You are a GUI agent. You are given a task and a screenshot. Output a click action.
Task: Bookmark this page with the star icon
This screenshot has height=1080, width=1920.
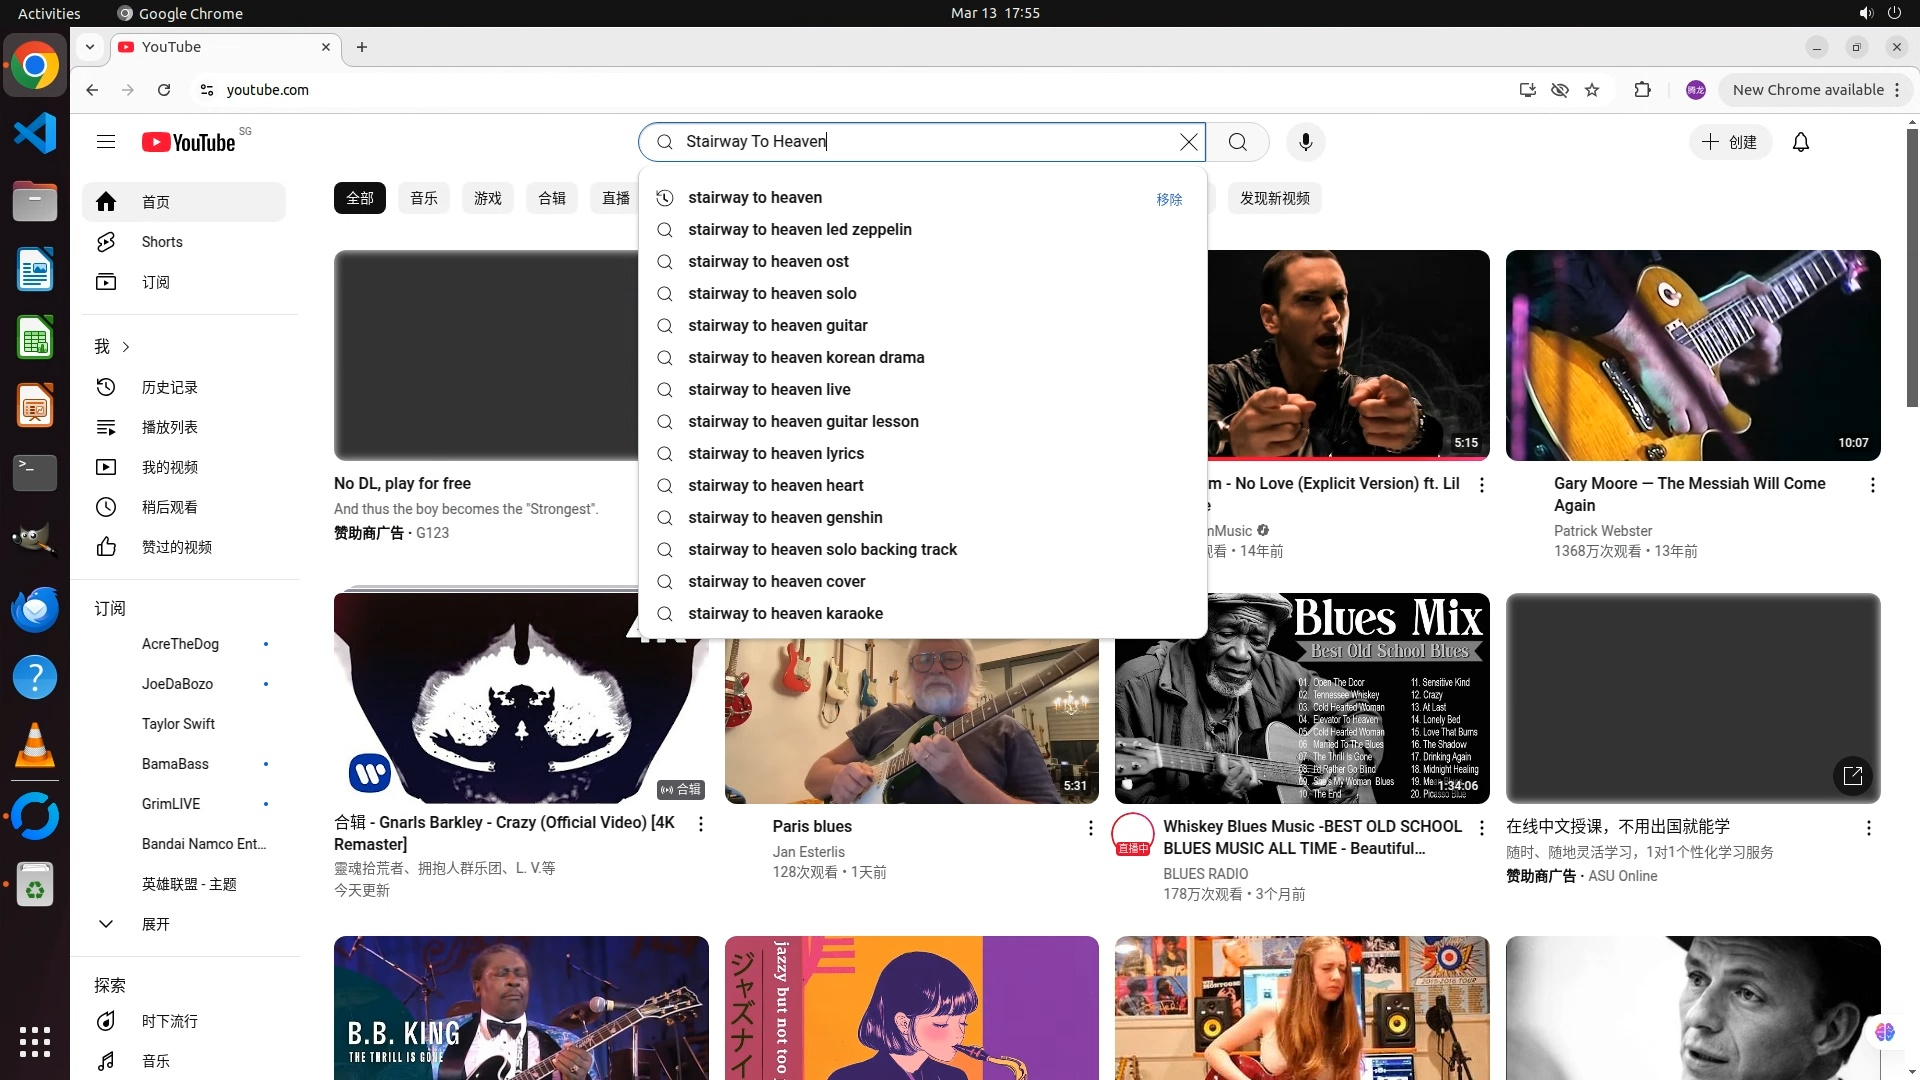(x=1592, y=90)
